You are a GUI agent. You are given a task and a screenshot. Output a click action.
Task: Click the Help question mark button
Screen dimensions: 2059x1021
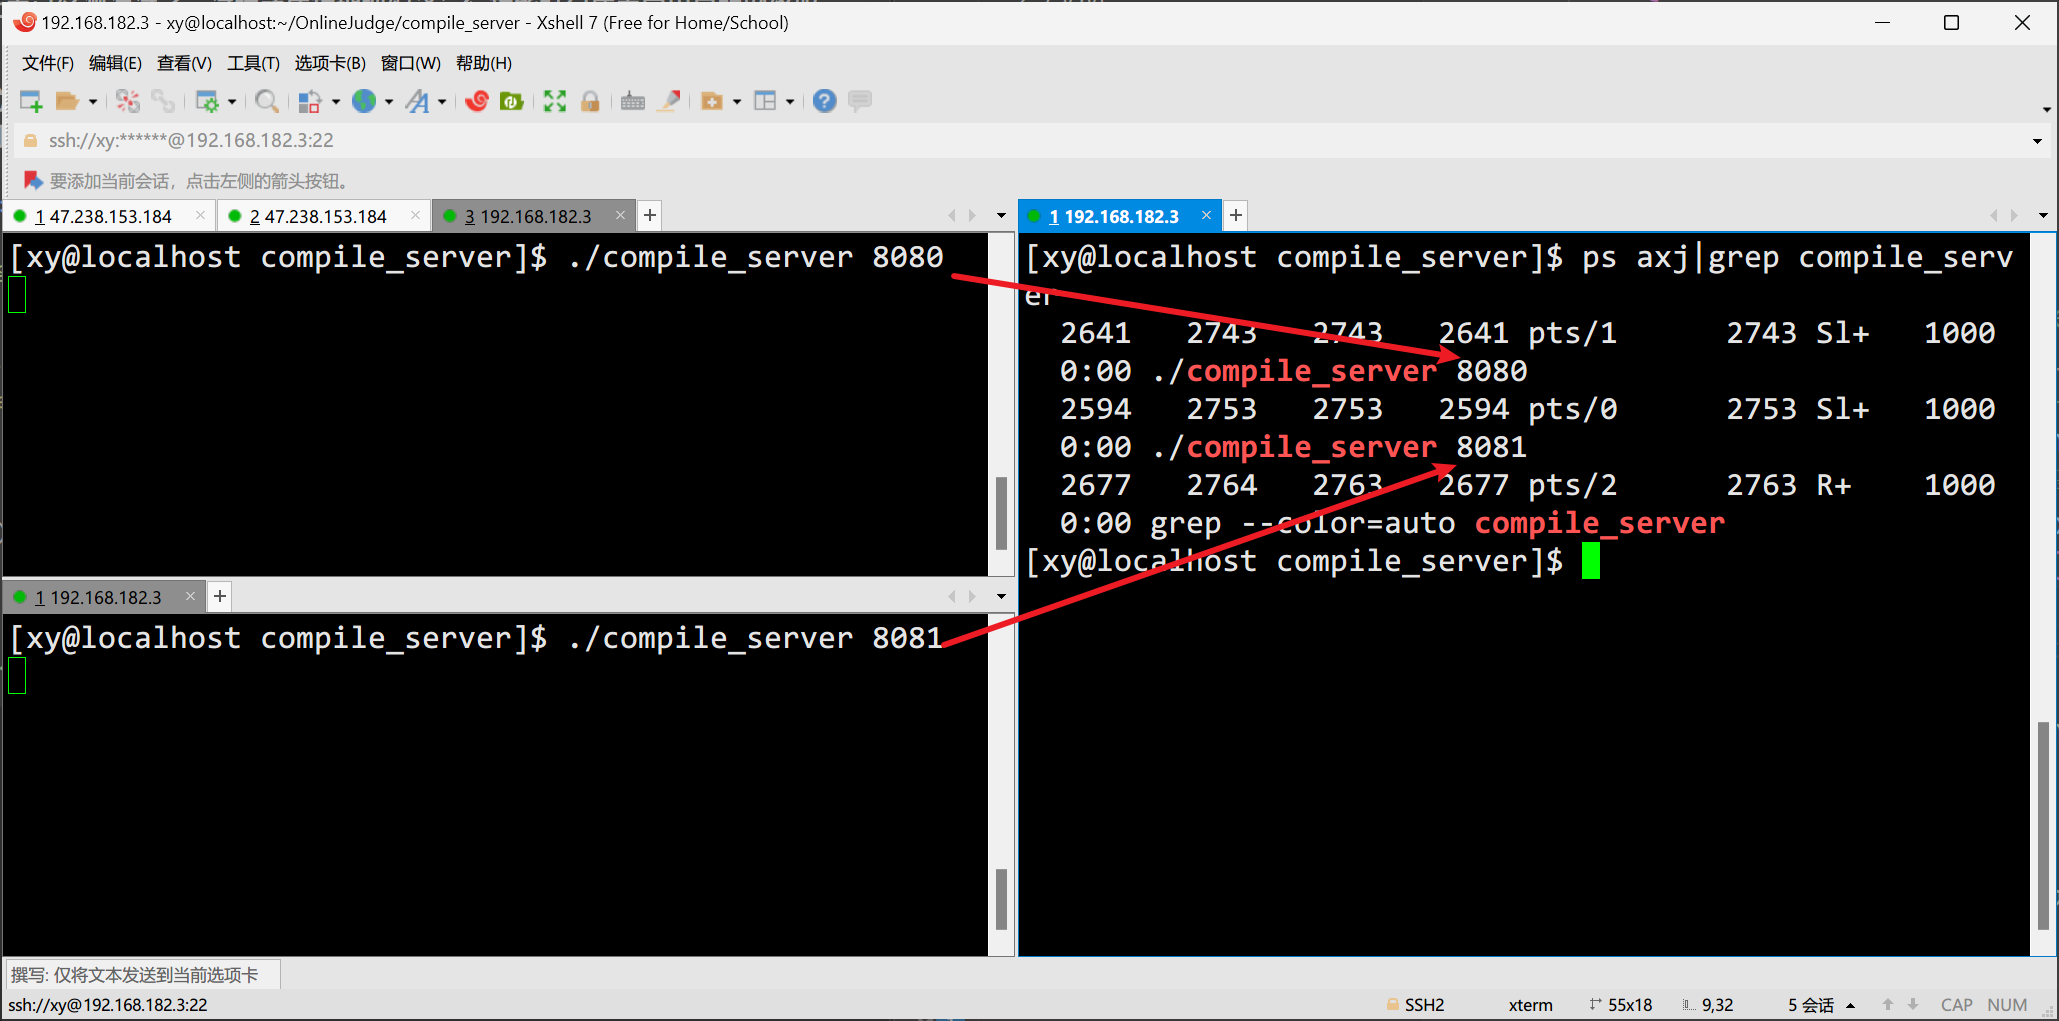[x=823, y=100]
